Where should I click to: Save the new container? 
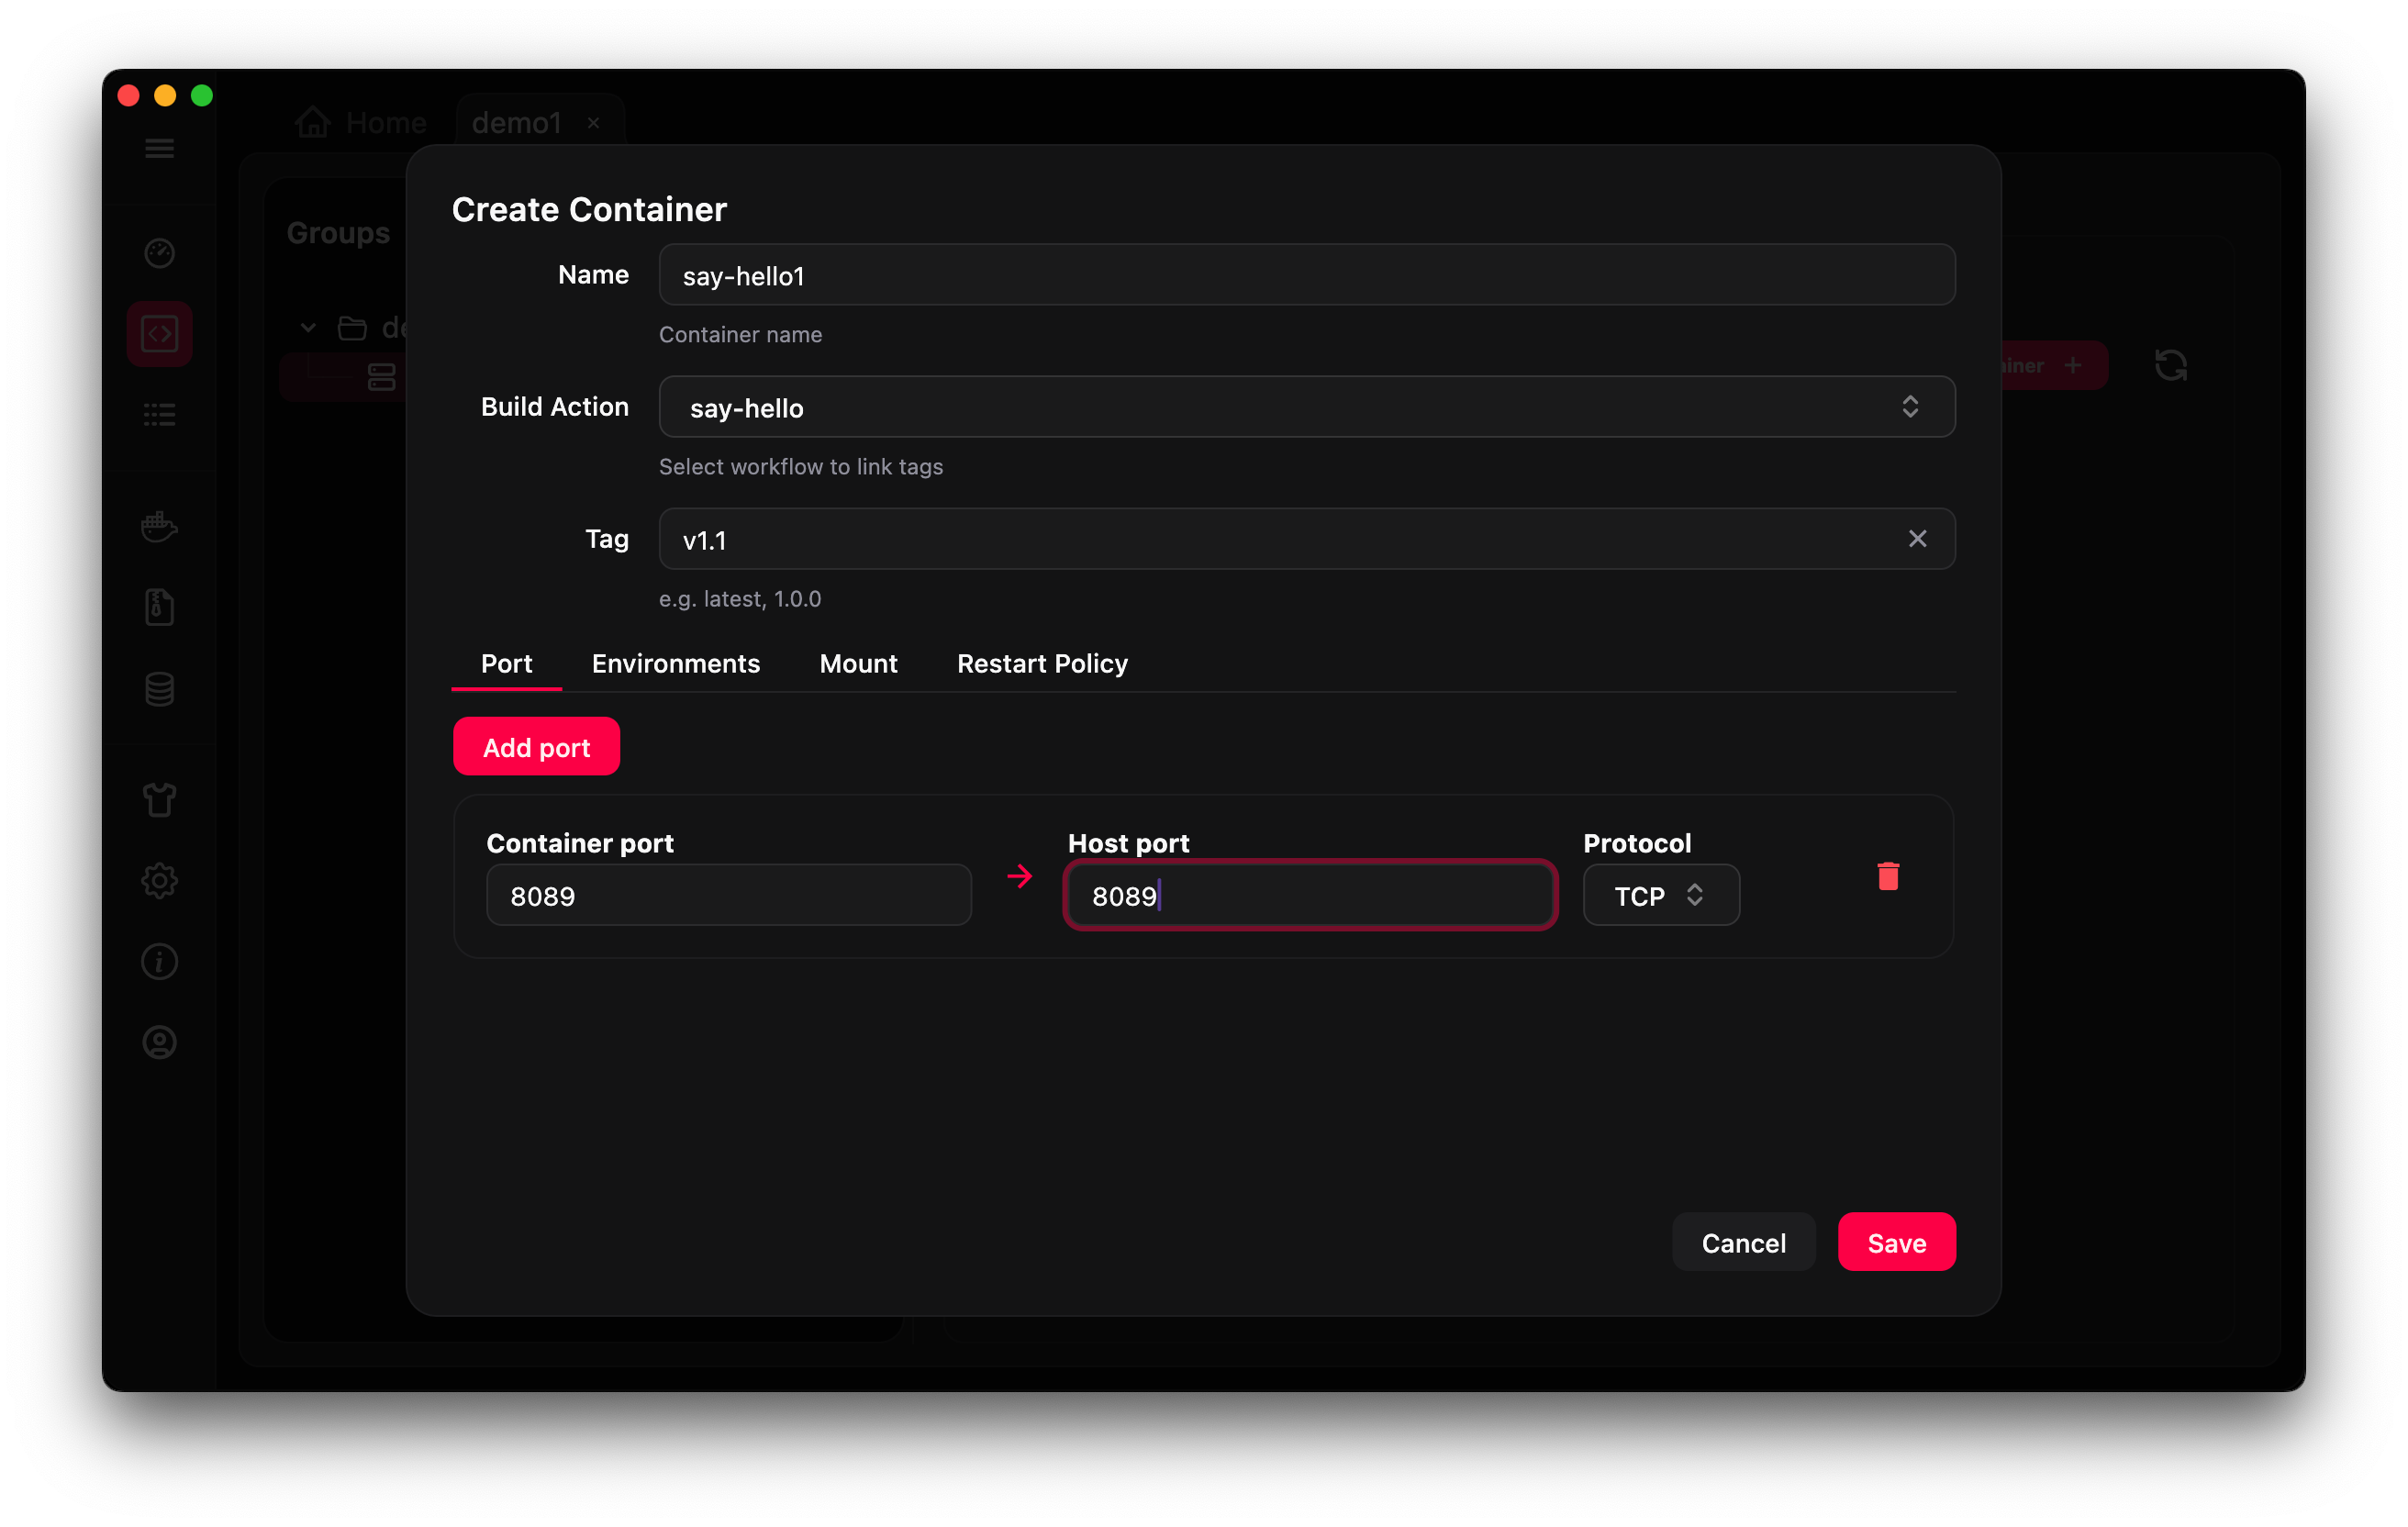(1896, 1242)
